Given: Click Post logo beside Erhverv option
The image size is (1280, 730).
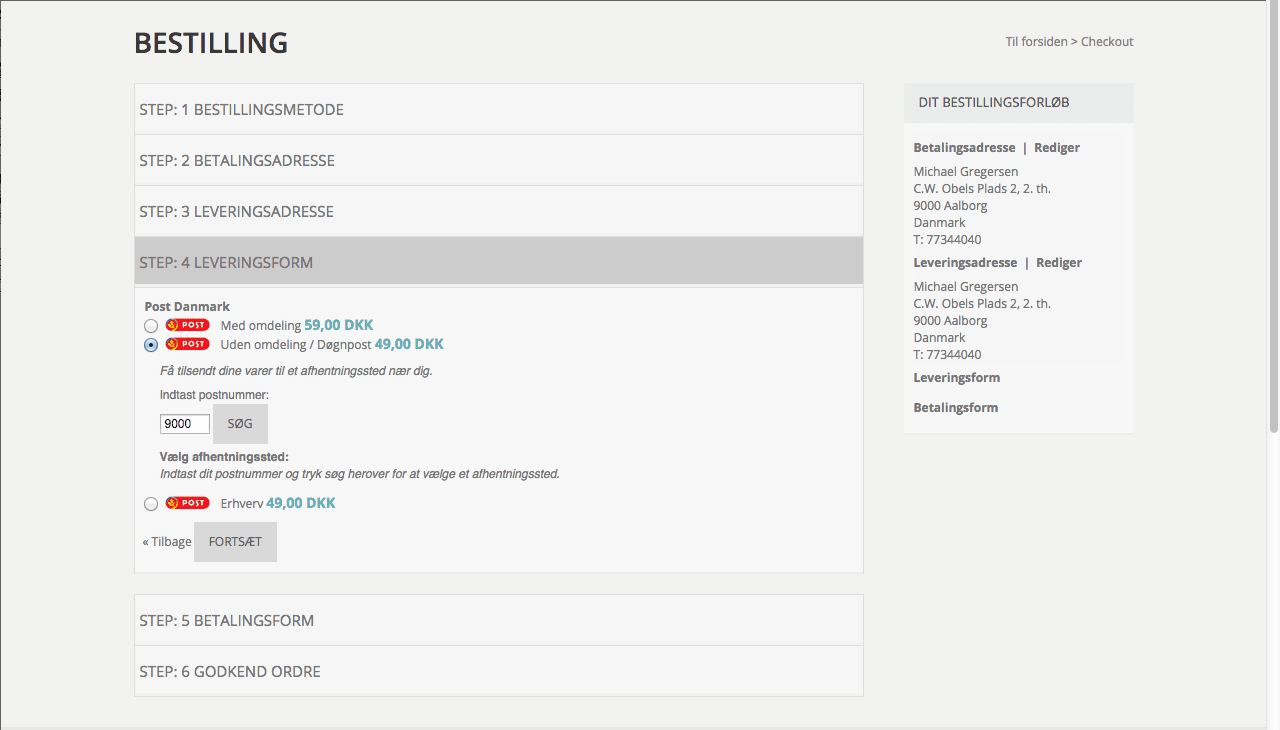Looking at the screenshot, I should (187, 503).
